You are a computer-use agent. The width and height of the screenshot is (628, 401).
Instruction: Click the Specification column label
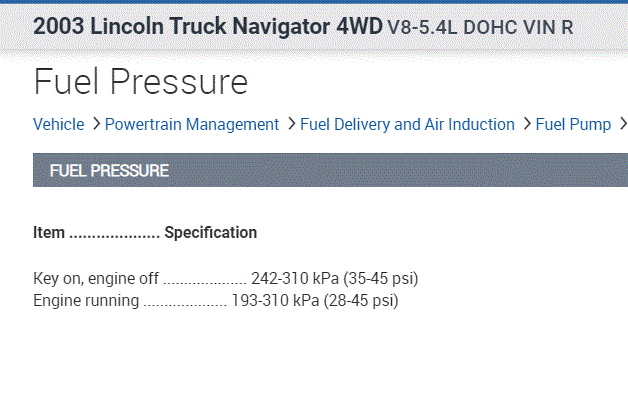[x=210, y=233]
